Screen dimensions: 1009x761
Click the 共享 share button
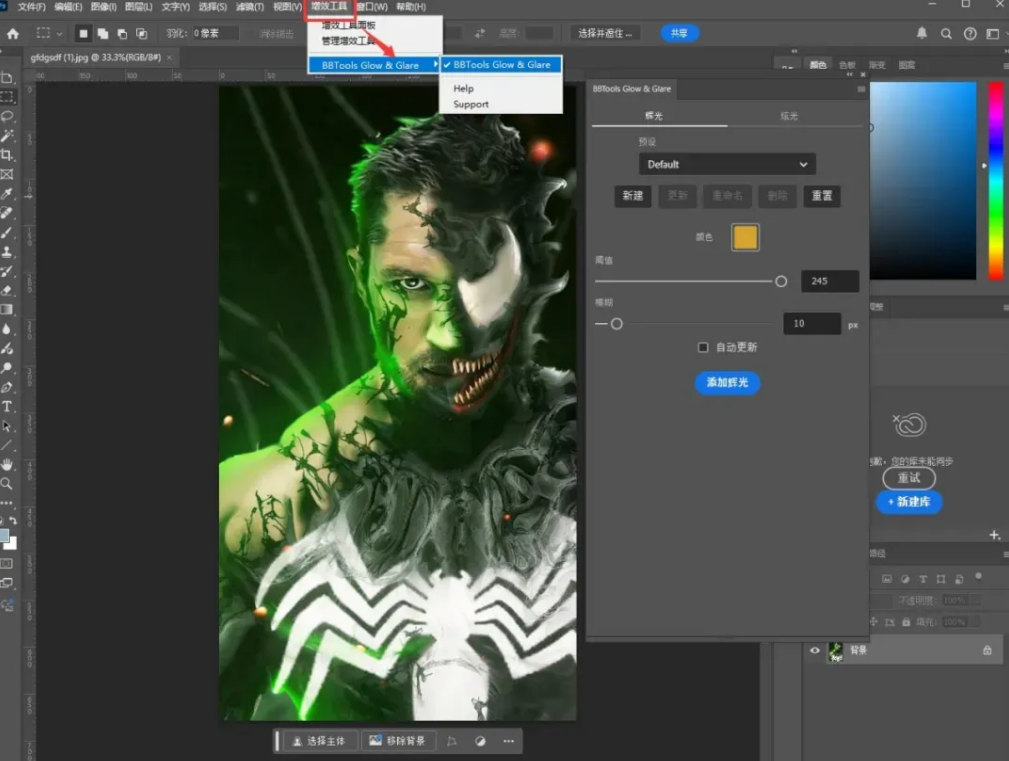pos(680,33)
